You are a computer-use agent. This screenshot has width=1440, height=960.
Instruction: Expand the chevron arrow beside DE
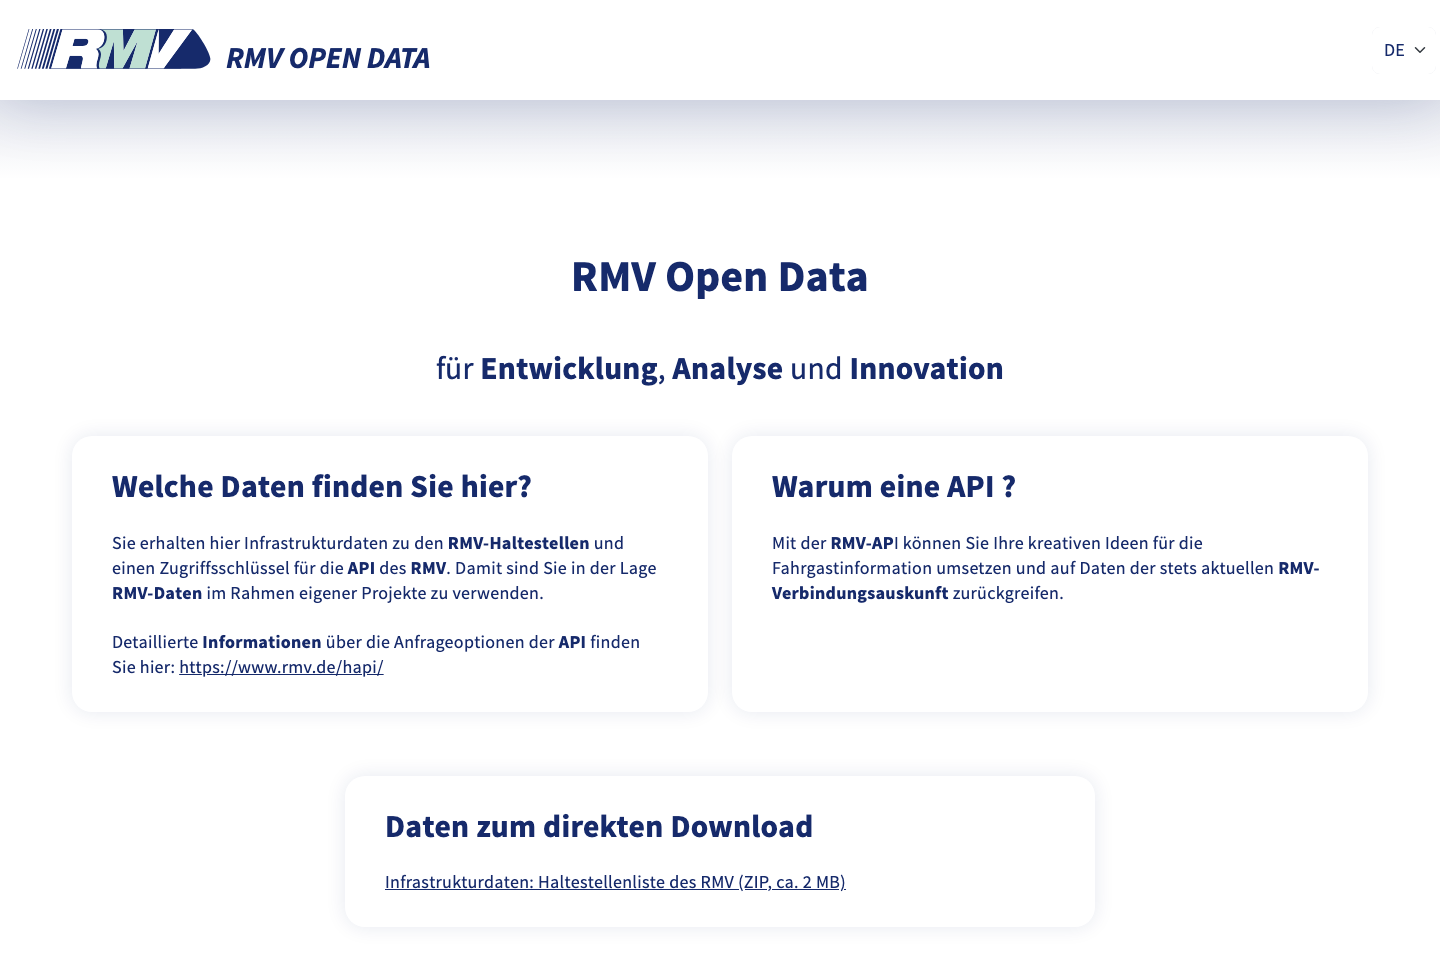[x=1420, y=50]
